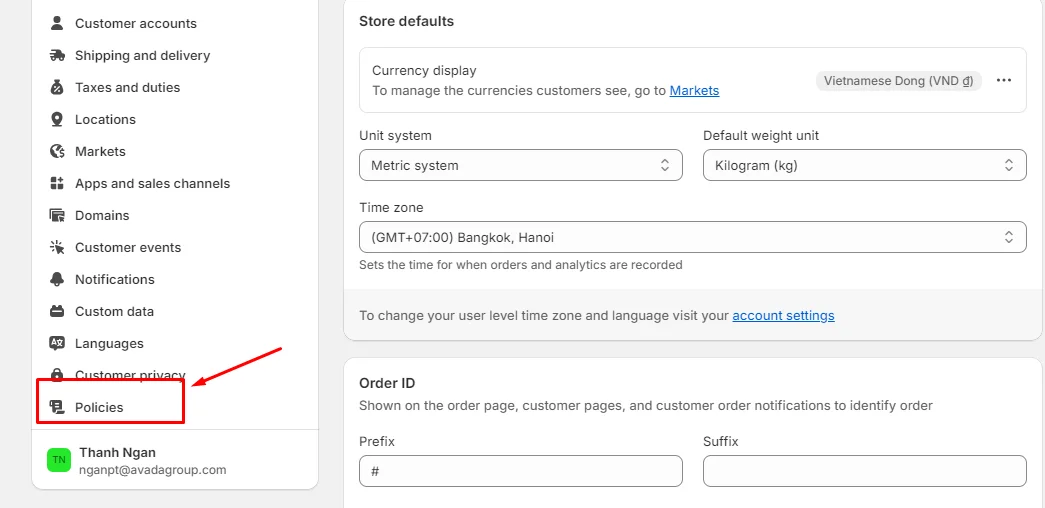Open the account settings link
The height and width of the screenshot is (508, 1045).
tap(783, 315)
